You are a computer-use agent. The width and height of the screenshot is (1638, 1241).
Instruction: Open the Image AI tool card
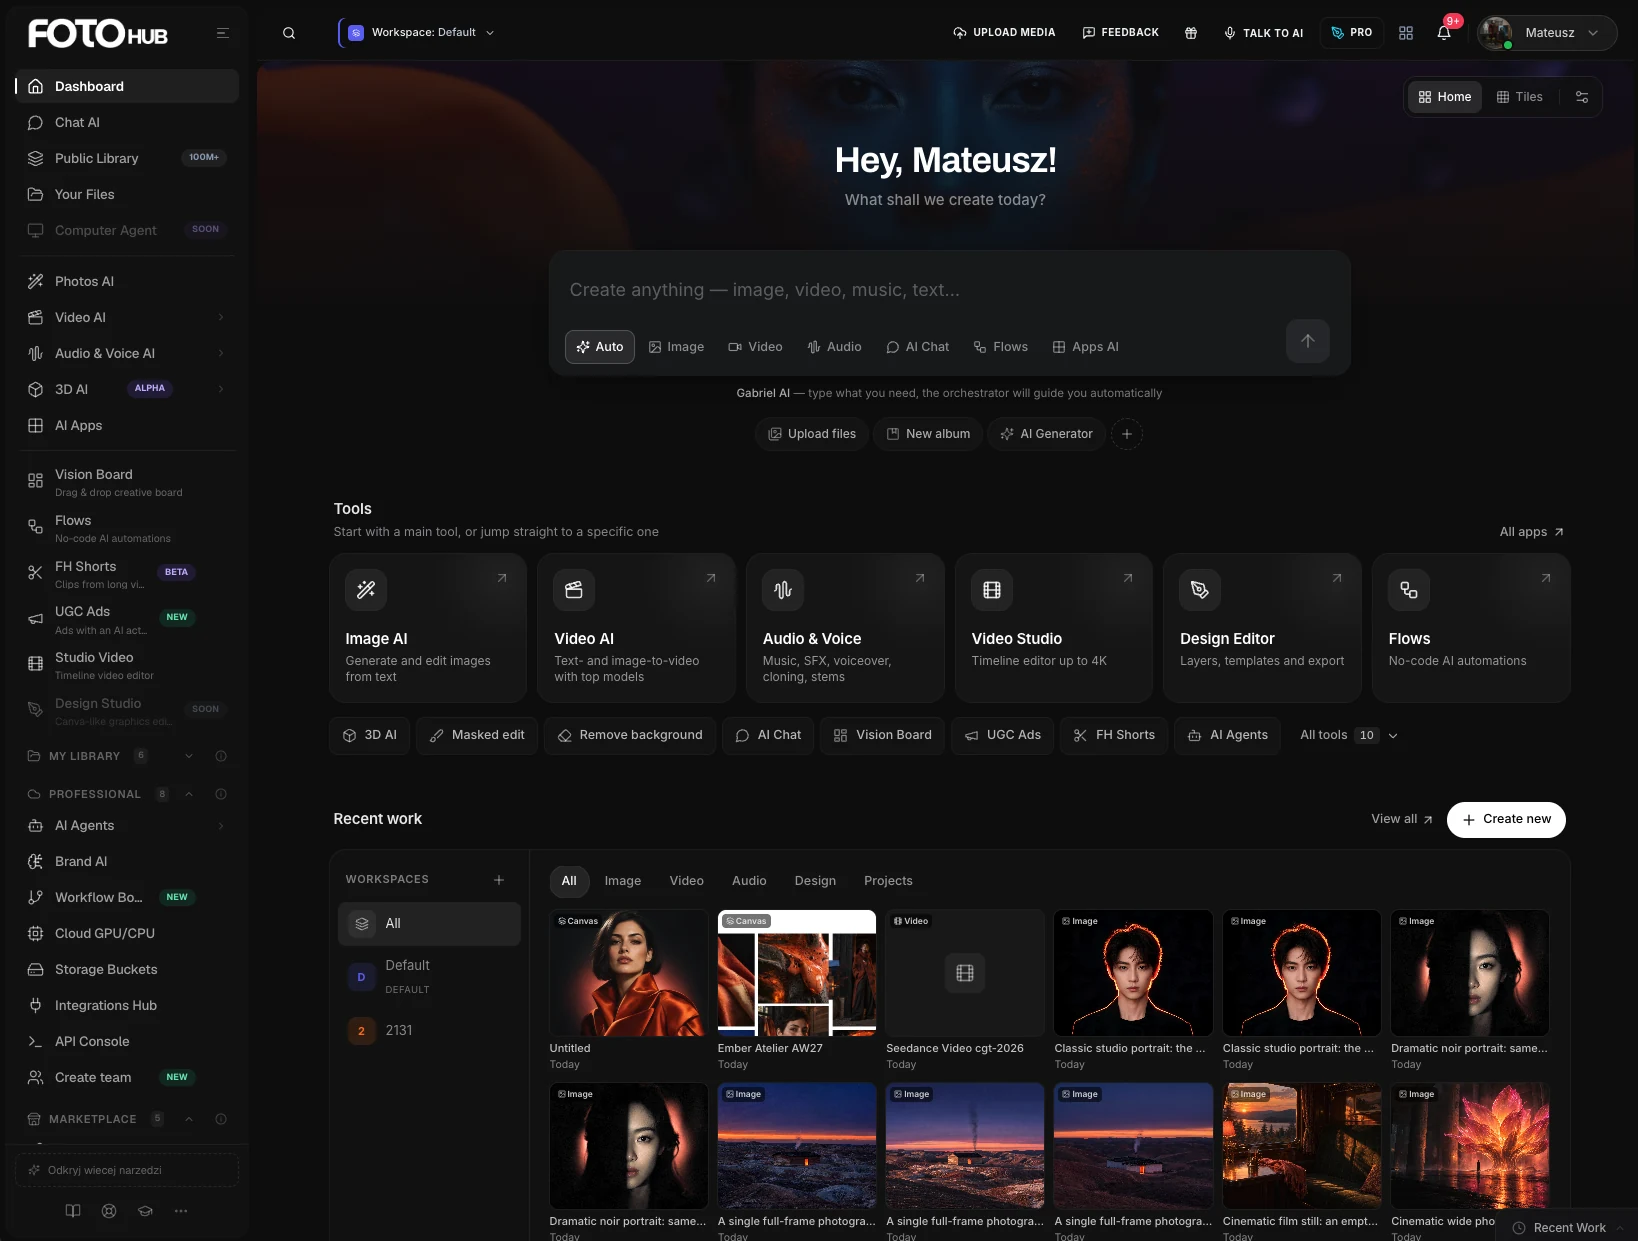(x=428, y=628)
